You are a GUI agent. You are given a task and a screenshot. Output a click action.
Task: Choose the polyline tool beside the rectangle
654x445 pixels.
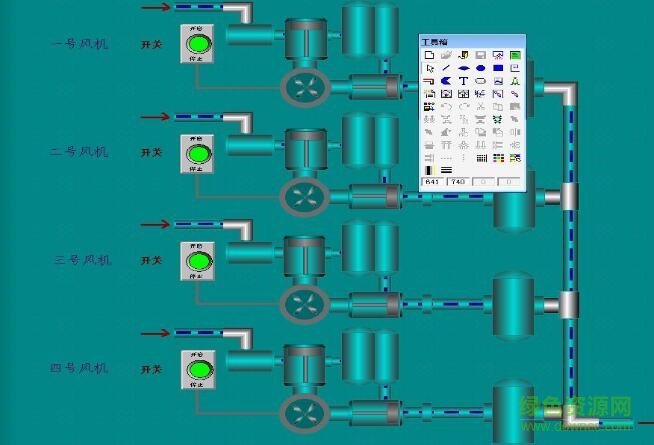[x=515, y=68]
